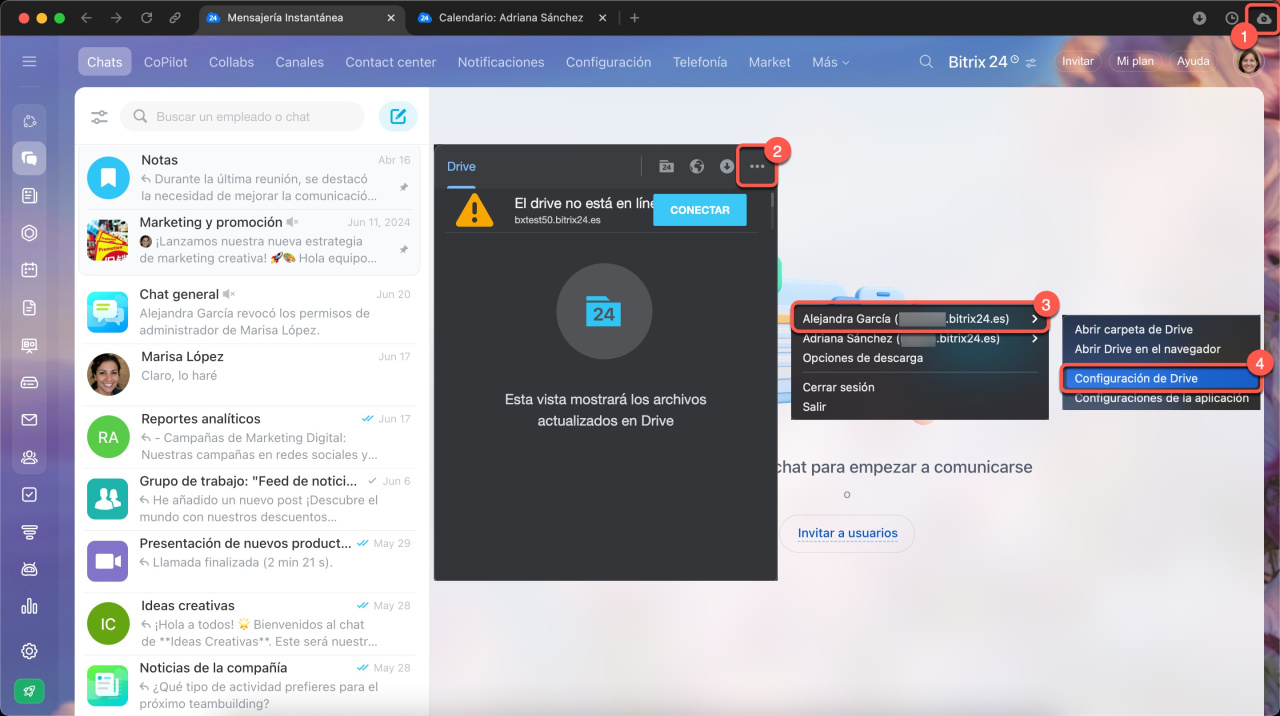This screenshot has width=1280, height=716.
Task: Open the Calendar sidebar icon
Action: click(x=29, y=270)
